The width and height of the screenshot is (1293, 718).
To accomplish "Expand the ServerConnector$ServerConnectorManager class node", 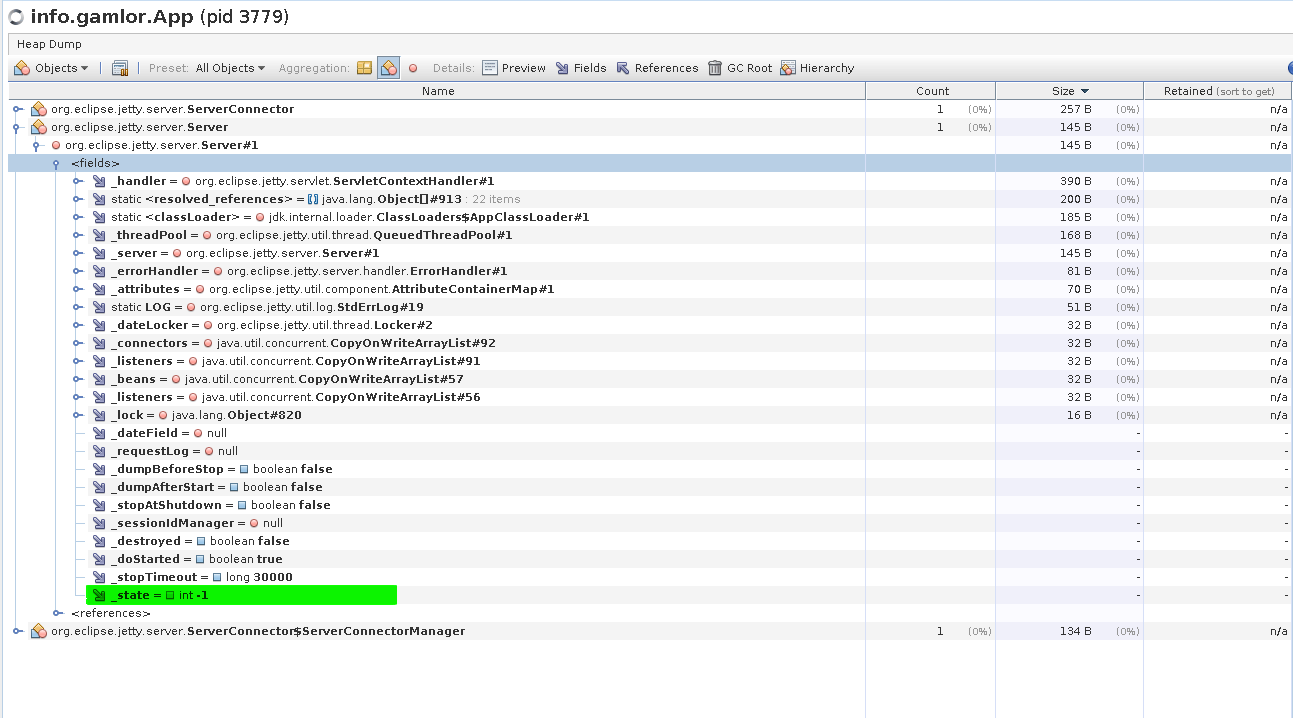I will click(x=18, y=631).
